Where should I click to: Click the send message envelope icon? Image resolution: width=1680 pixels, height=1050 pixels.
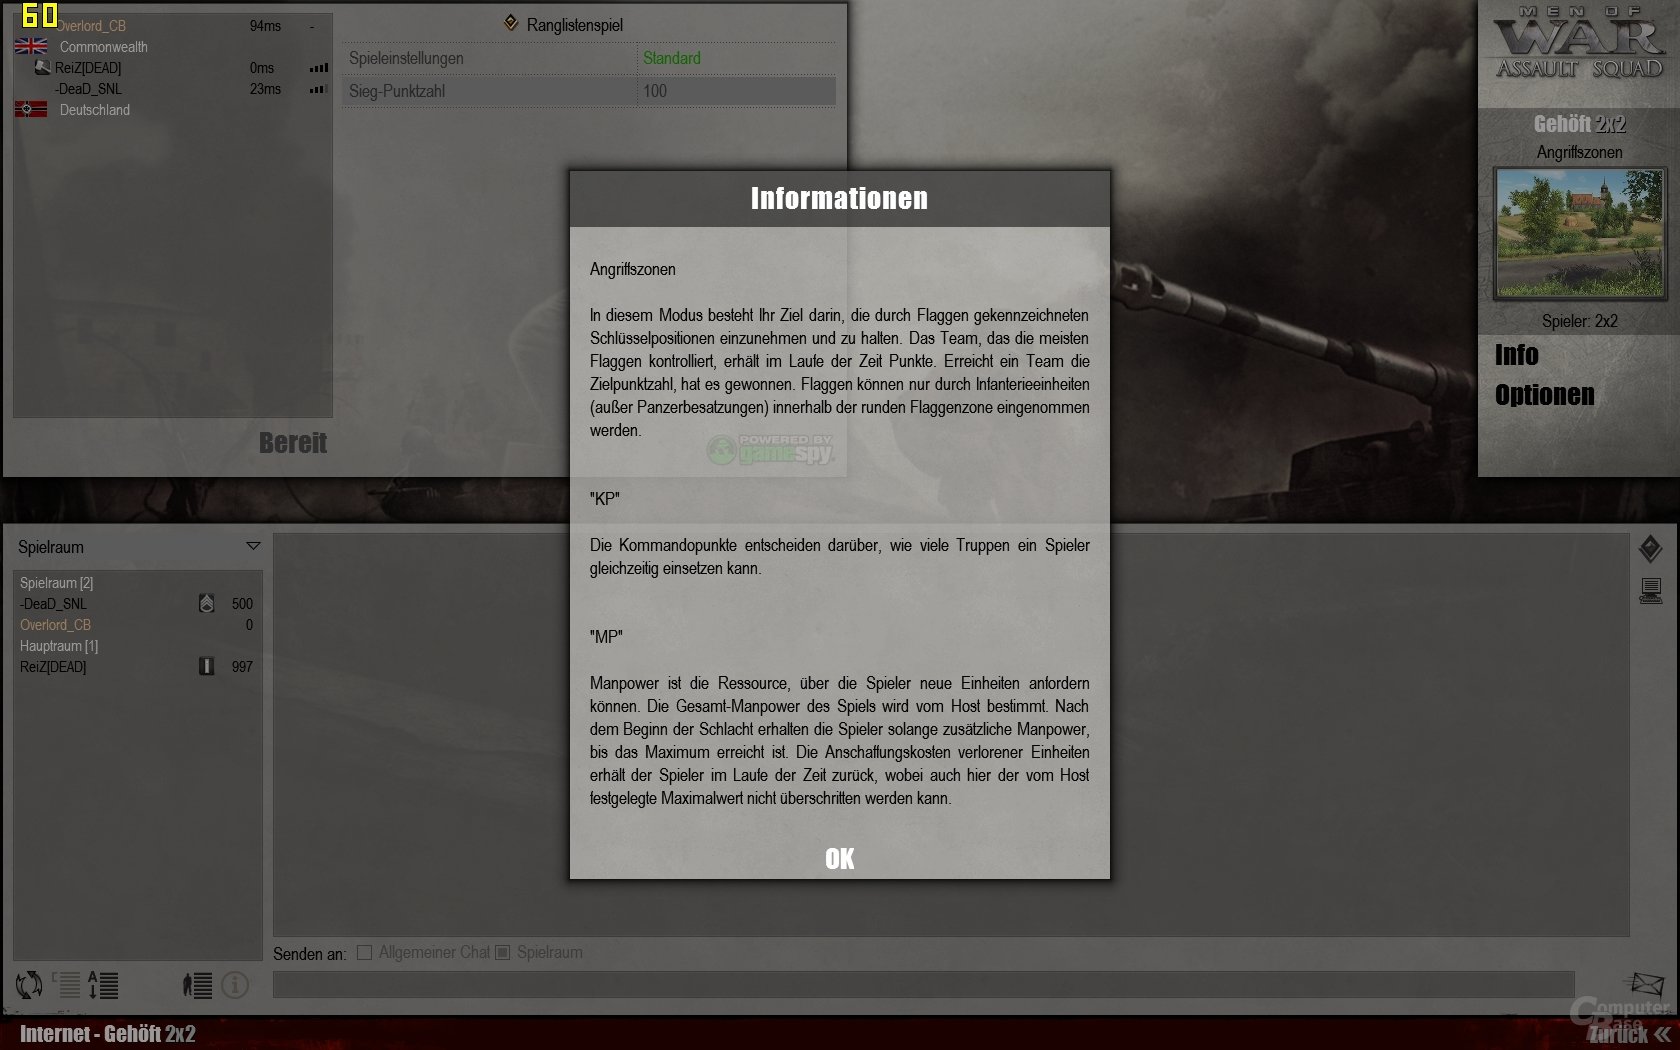point(1646,984)
